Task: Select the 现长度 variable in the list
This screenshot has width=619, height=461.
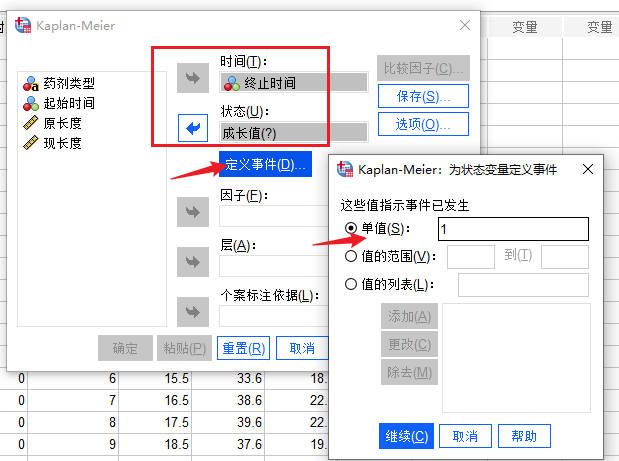Action: click(53, 143)
